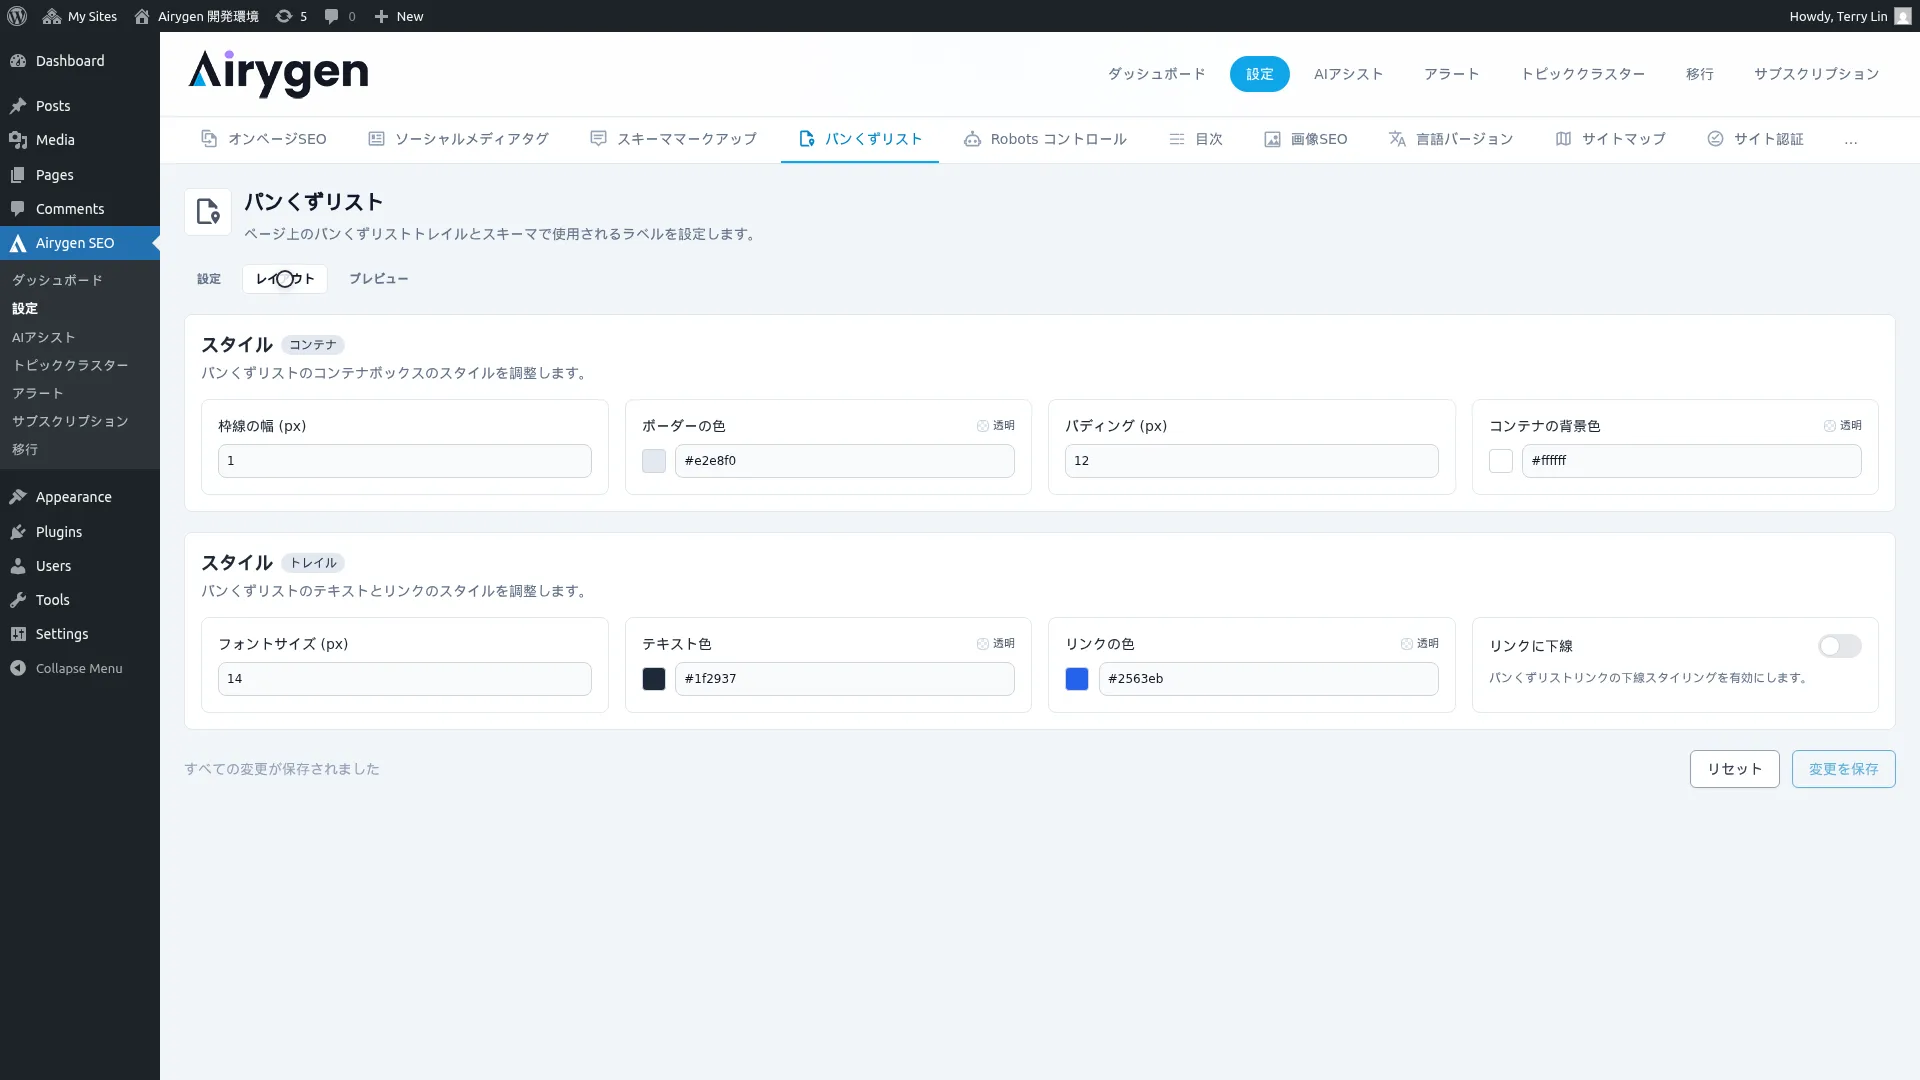1920x1080 pixels.
Task: Click the Settings icon in sidebar
Action: click(18, 634)
